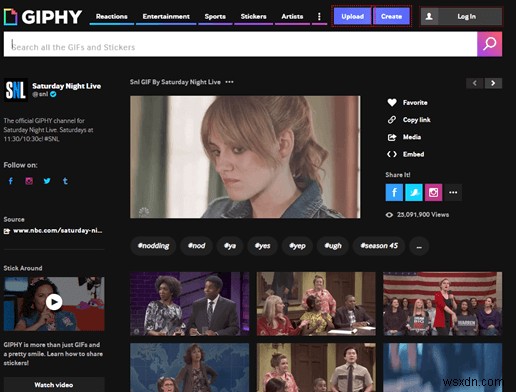
Task: Follow SNL on Facebook in the sidebar
Action: (11, 181)
